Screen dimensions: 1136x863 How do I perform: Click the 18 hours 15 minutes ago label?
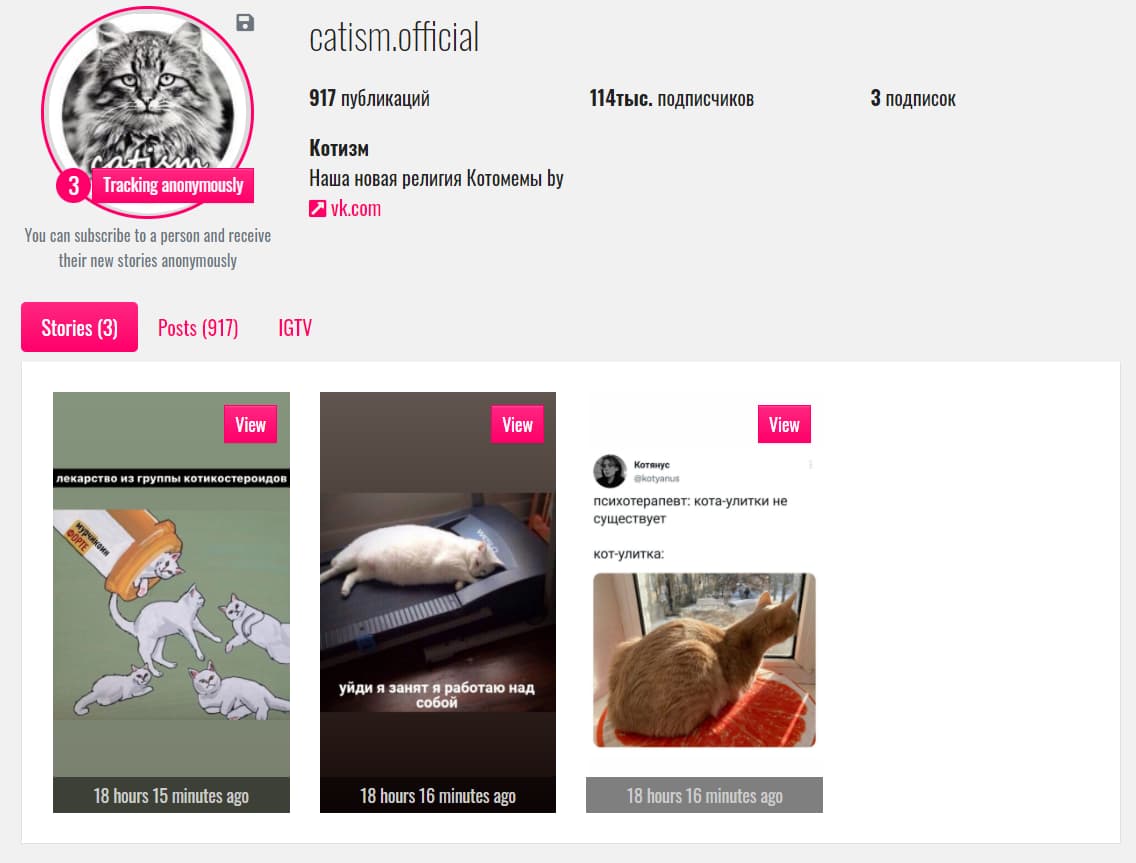tap(171, 796)
